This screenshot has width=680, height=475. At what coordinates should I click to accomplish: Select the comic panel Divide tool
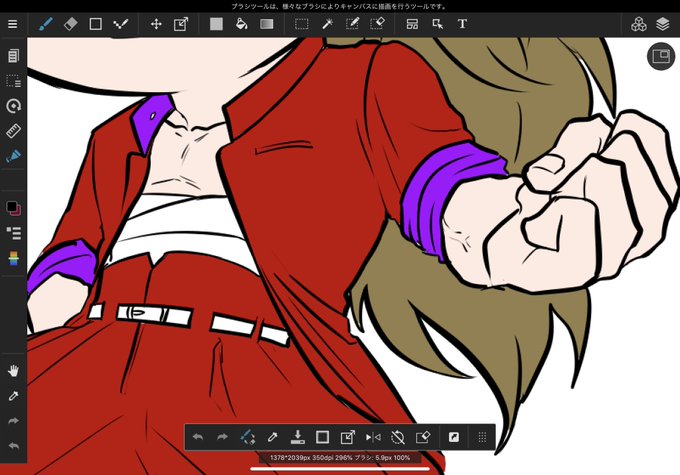pos(412,24)
